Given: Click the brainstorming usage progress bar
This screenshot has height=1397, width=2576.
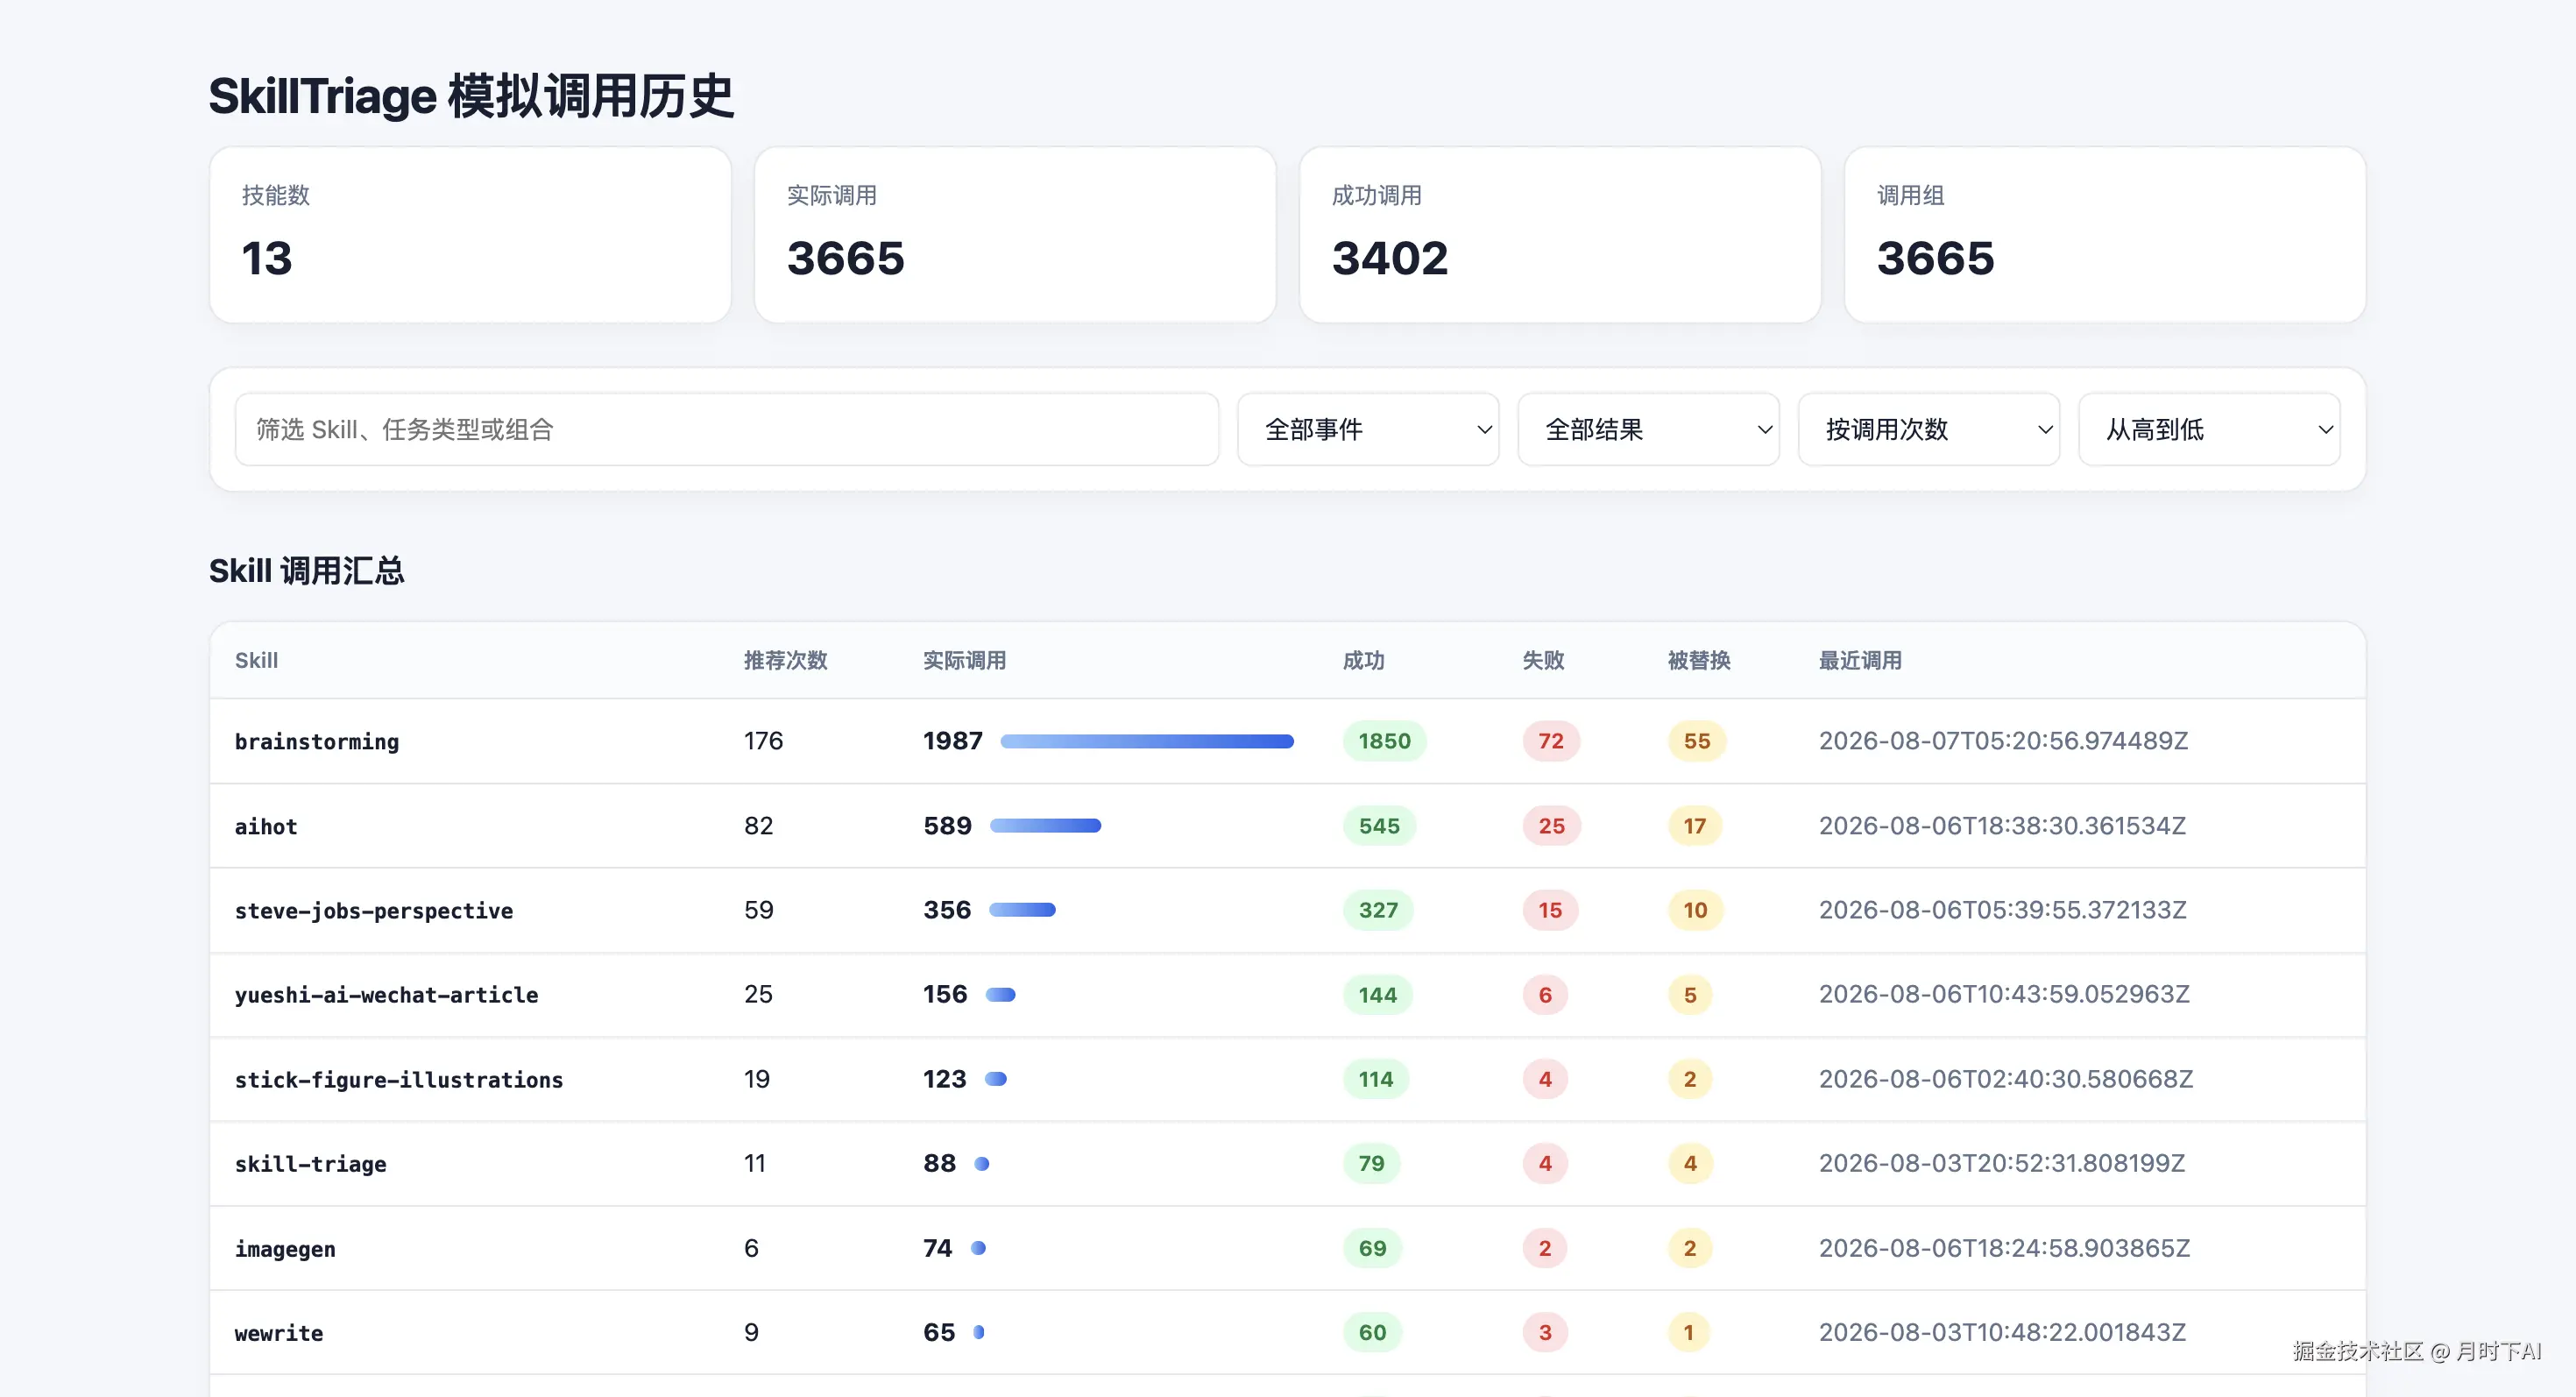Looking at the screenshot, I should [x=1147, y=741].
